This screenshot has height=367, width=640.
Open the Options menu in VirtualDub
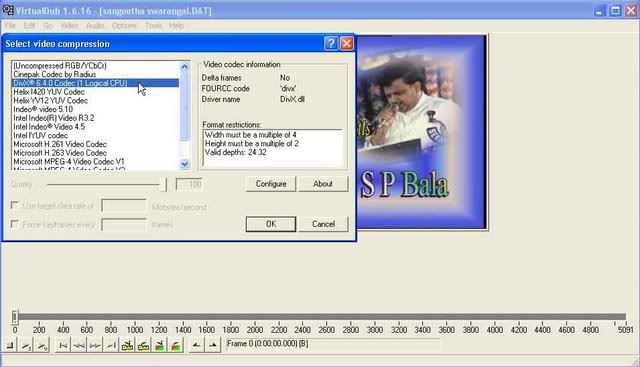pos(124,25)
